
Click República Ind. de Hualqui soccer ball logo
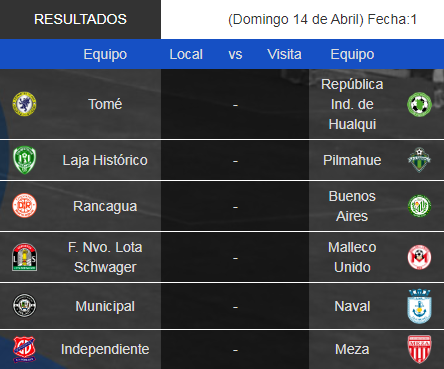pyautogui.click(x=419, y=104)
